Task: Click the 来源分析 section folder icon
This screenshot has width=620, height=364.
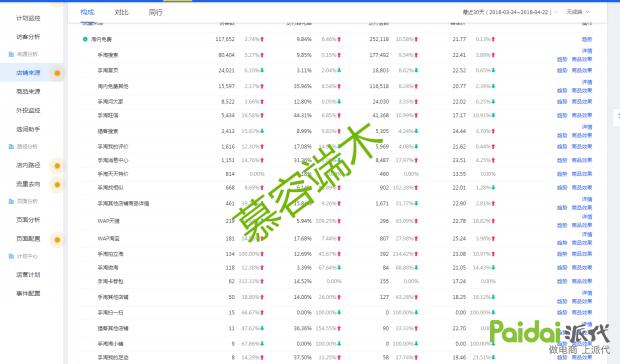Action: 11,54
